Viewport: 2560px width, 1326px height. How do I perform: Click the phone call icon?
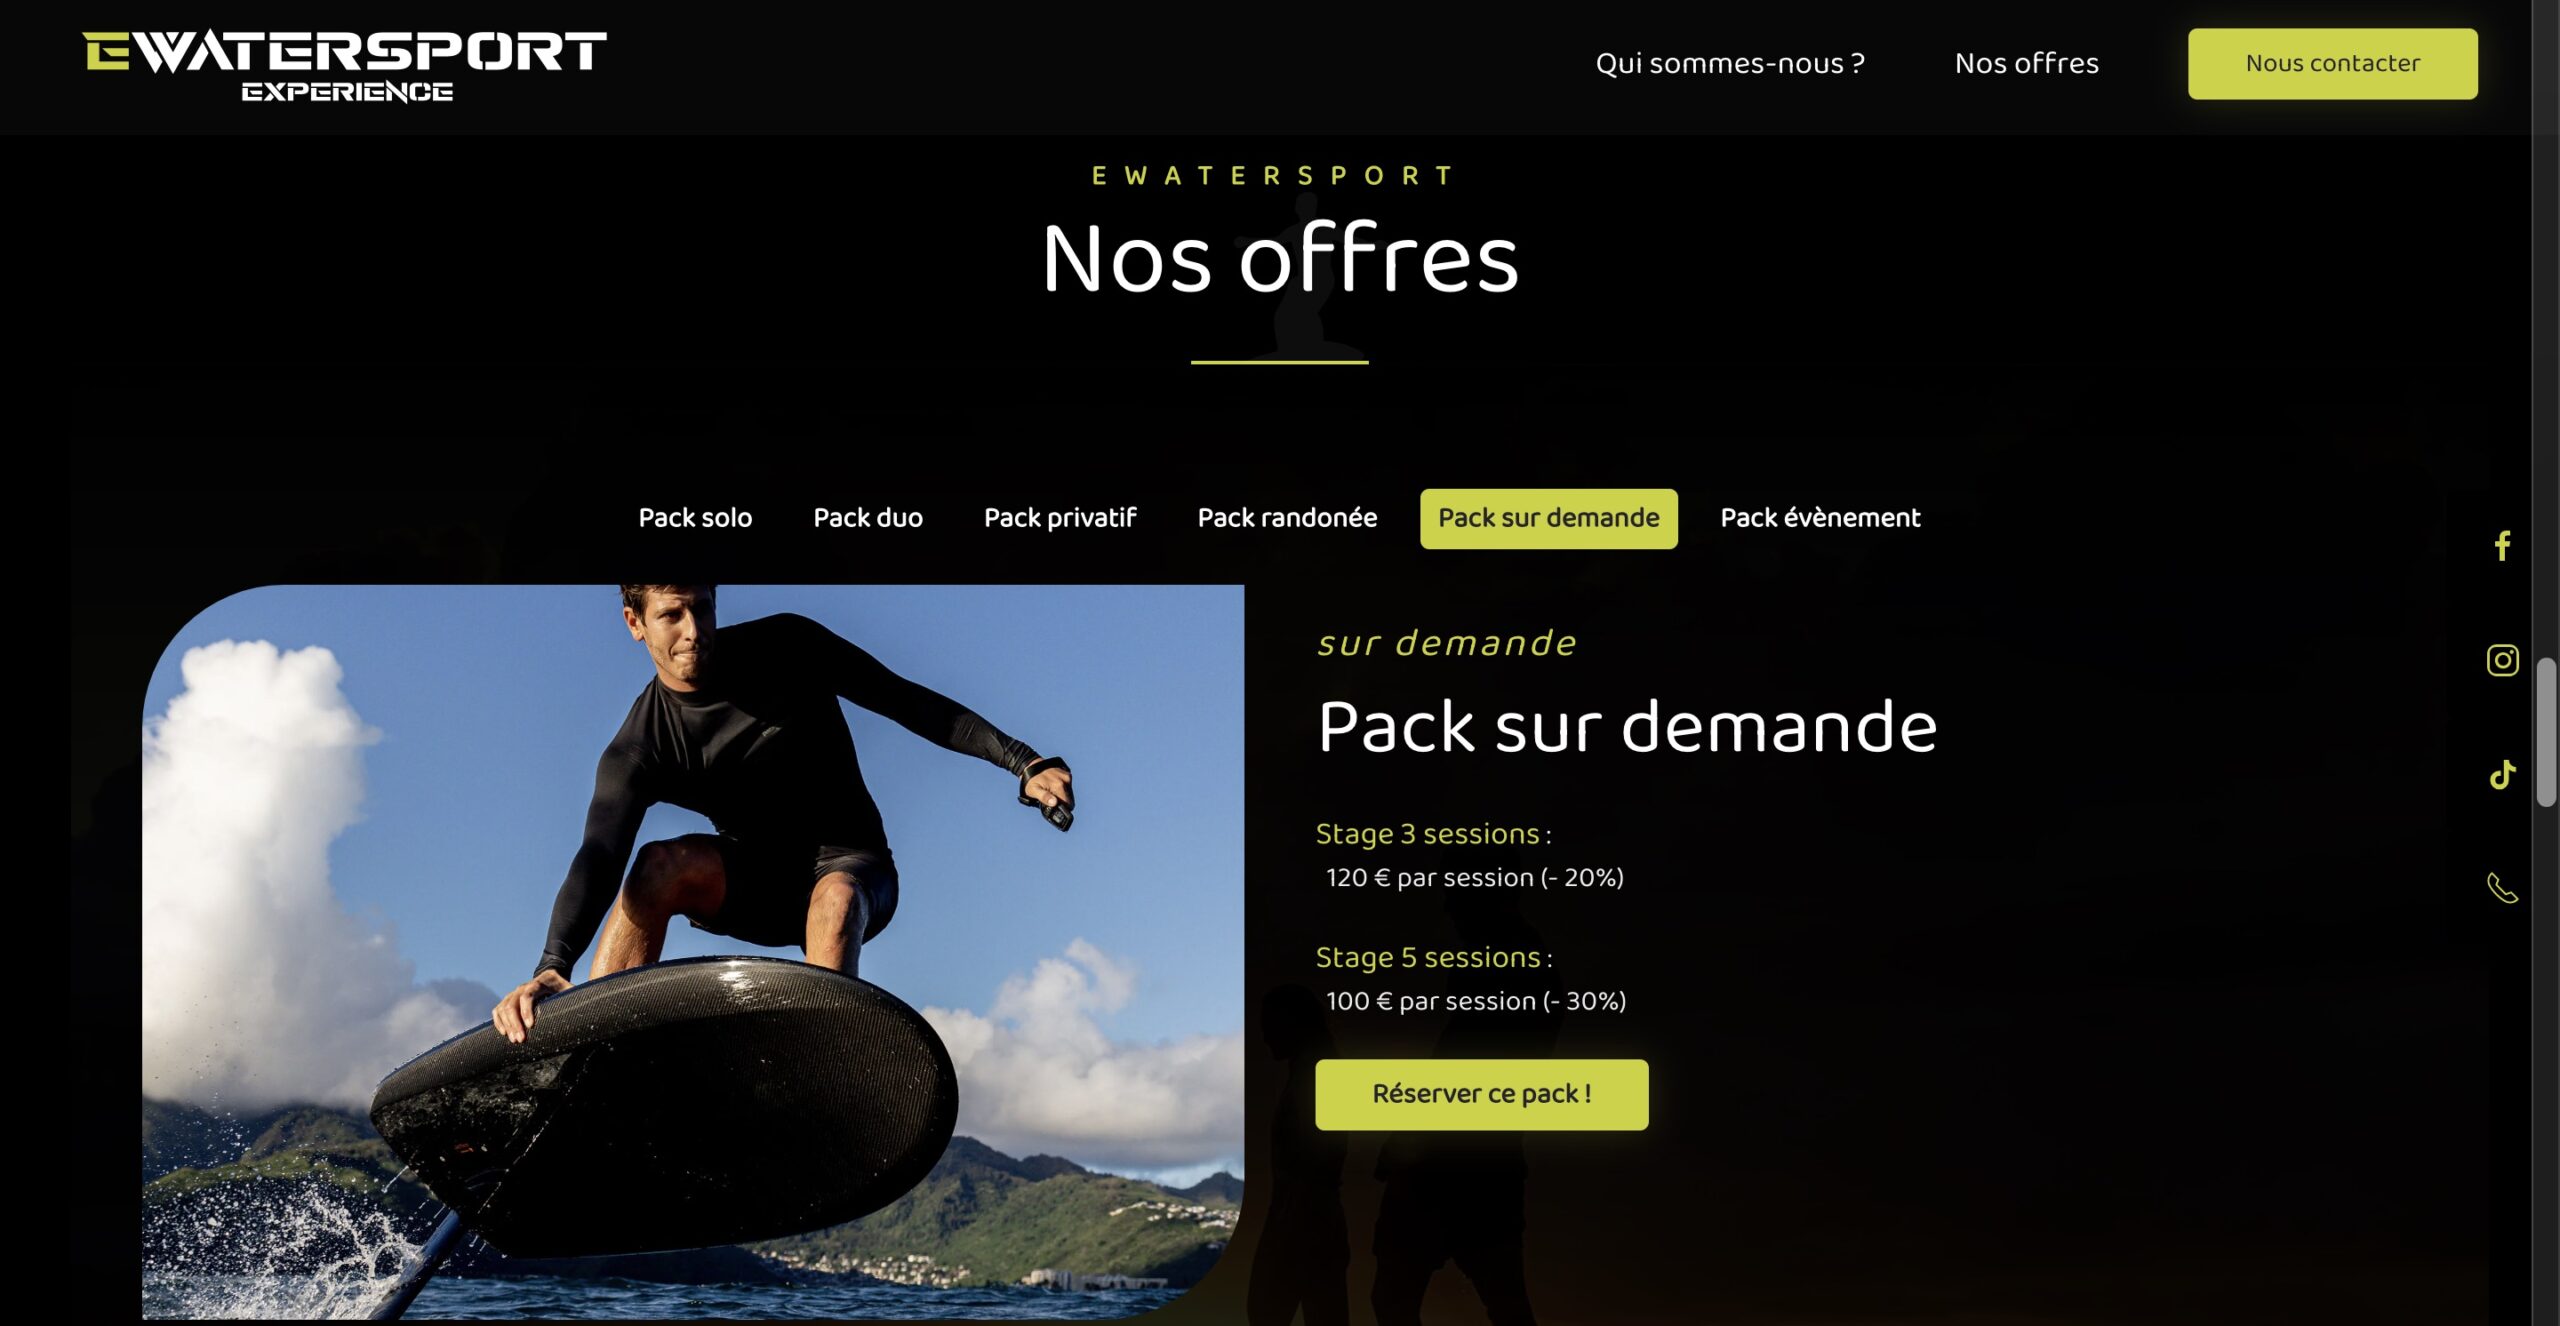(x=2502, y=888)
